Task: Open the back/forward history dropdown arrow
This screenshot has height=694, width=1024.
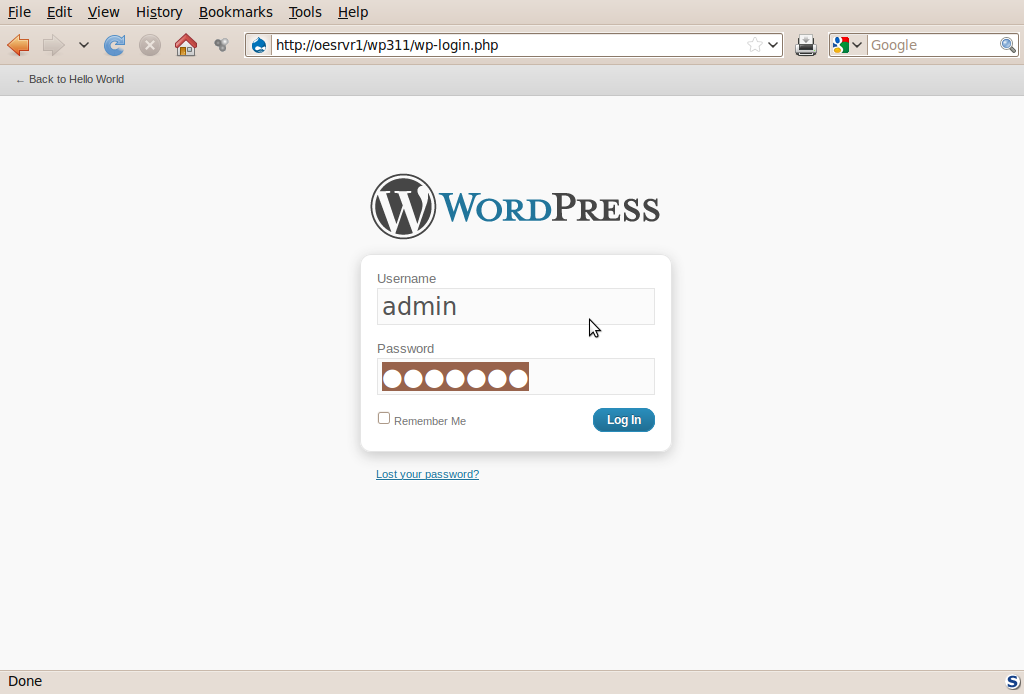Action: point(84,45)
